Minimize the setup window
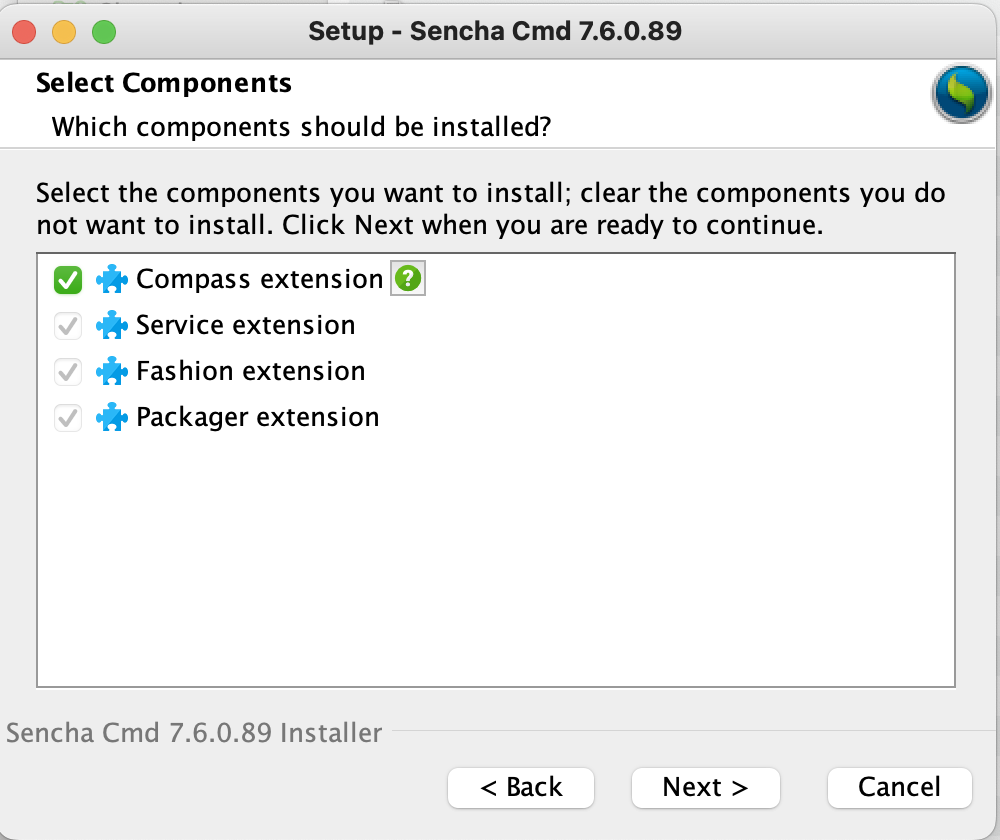The width and height of the screenshot is (1000, 840). coord(64,32)
